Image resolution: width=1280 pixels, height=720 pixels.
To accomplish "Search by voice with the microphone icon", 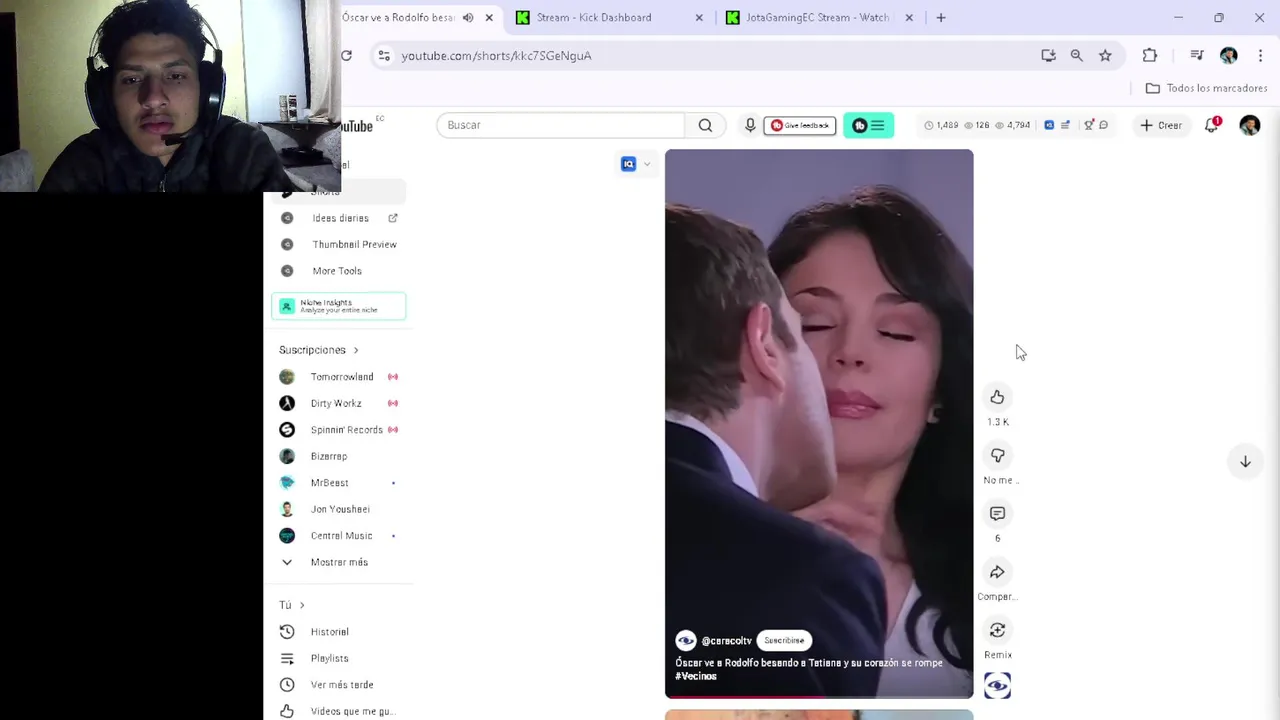I will (750, 125).
